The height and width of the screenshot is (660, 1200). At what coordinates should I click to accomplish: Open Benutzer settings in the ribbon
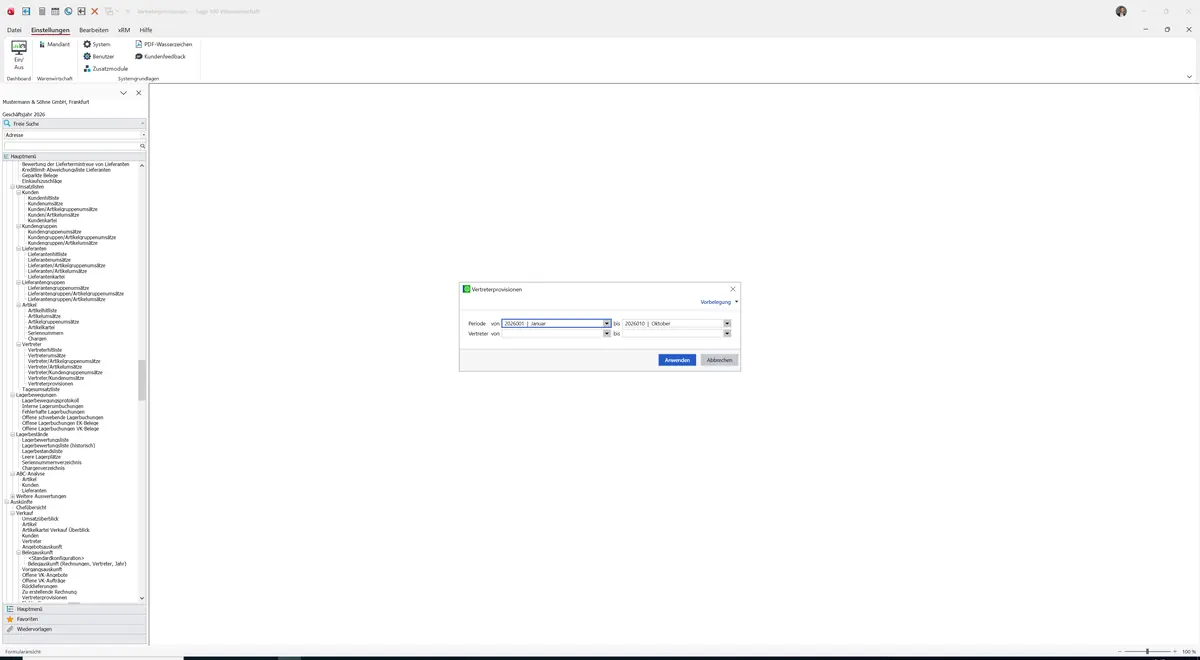coord(99,56)
